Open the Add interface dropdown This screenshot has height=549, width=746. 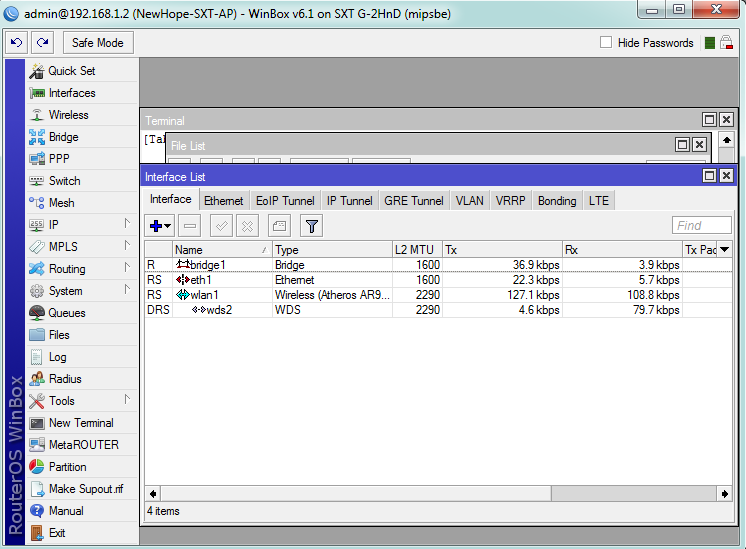(160, 225)
